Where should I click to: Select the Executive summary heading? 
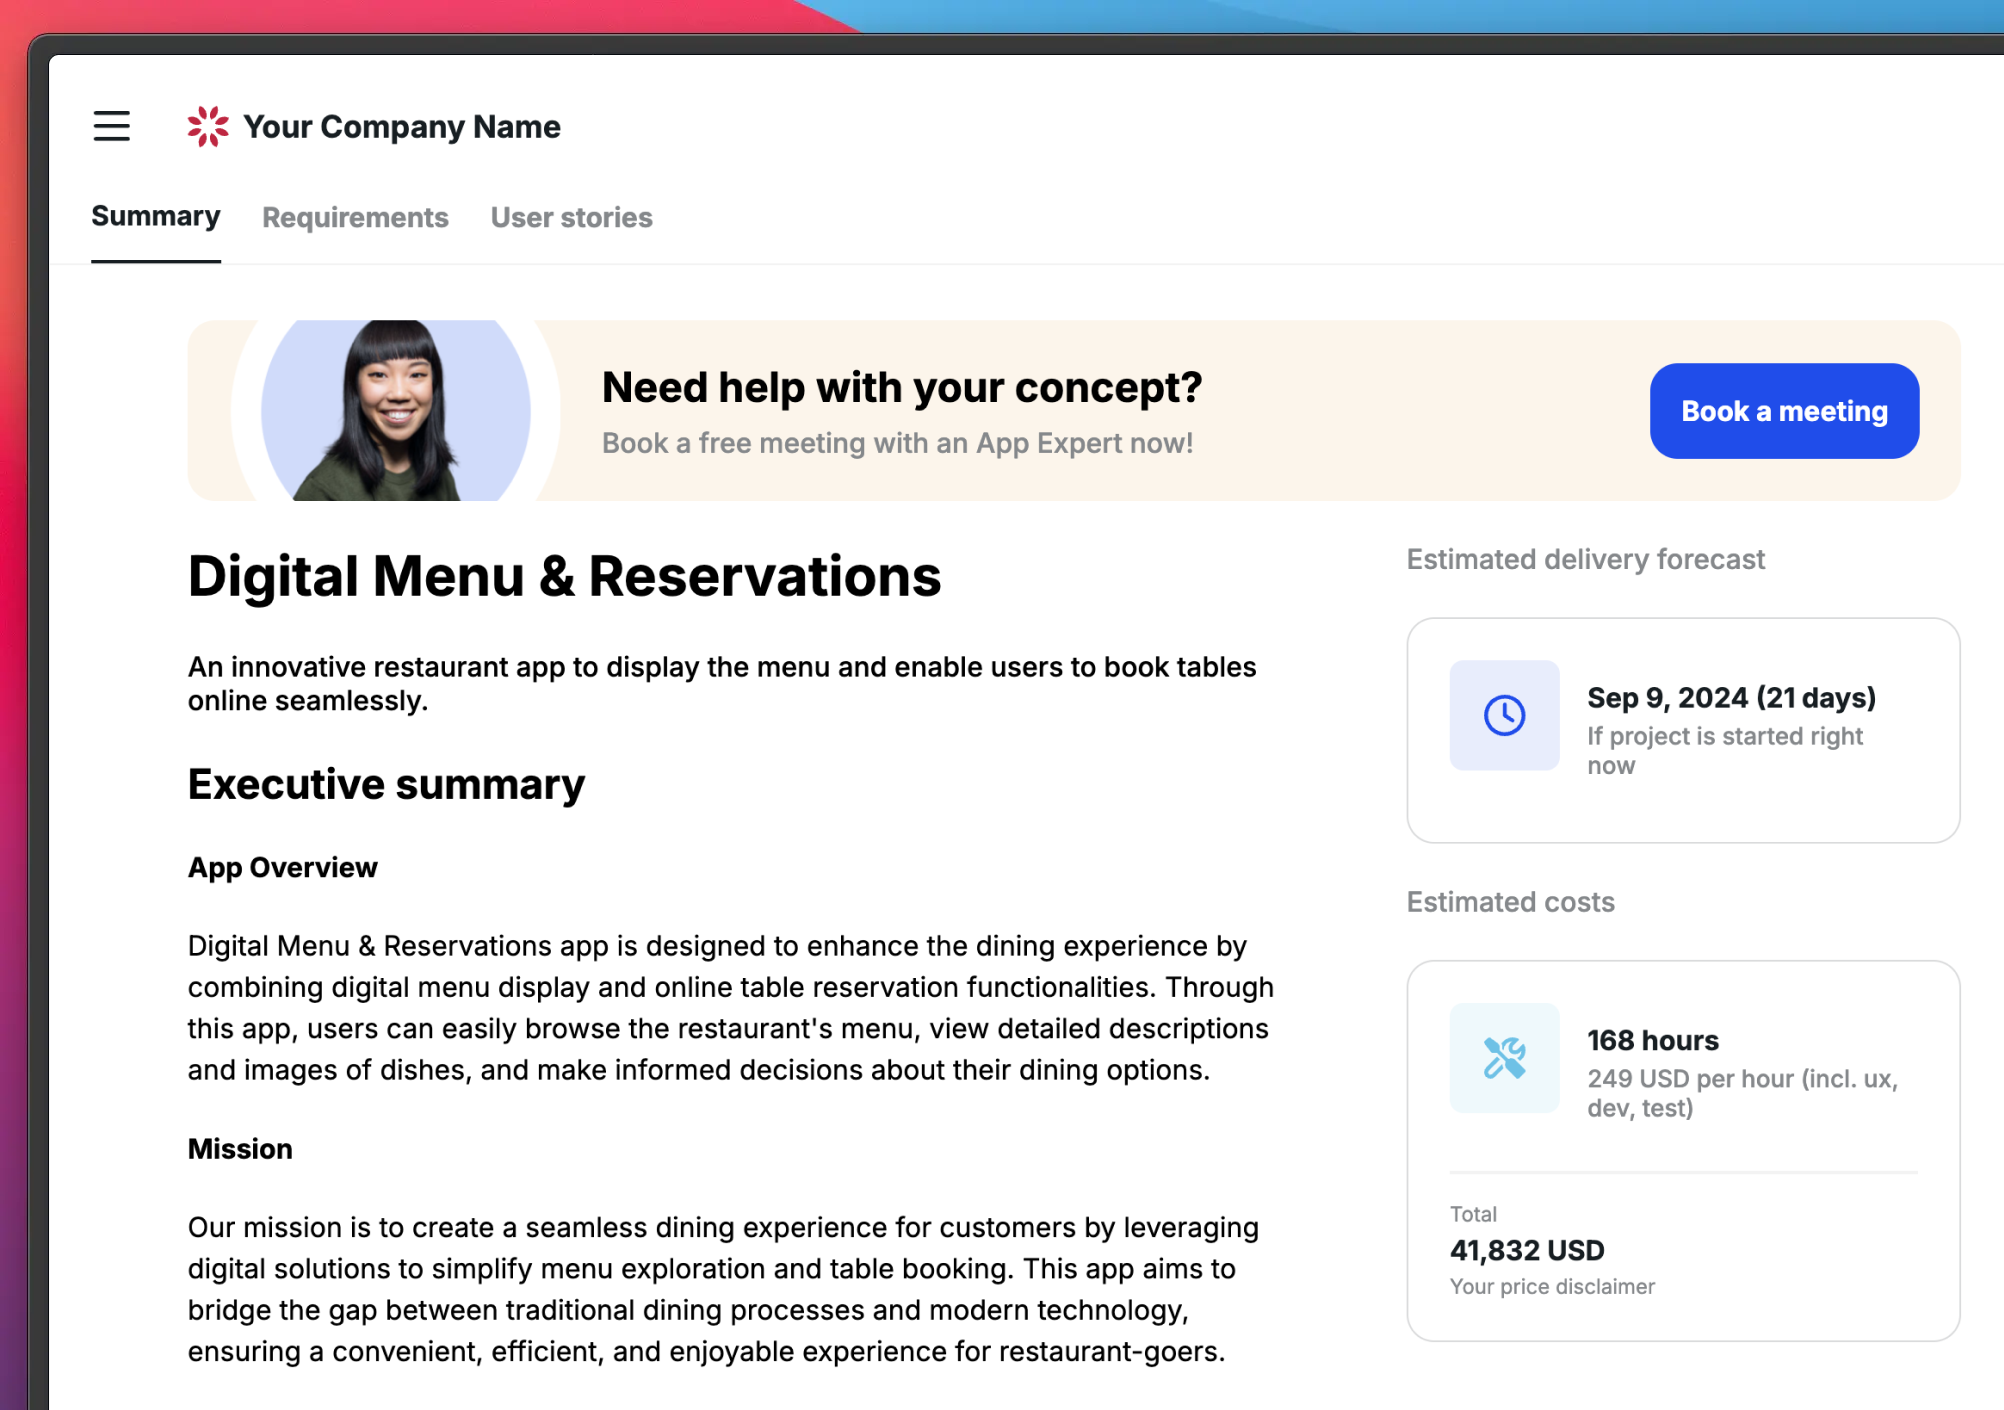pyautogui.click(x=386, y=784)
